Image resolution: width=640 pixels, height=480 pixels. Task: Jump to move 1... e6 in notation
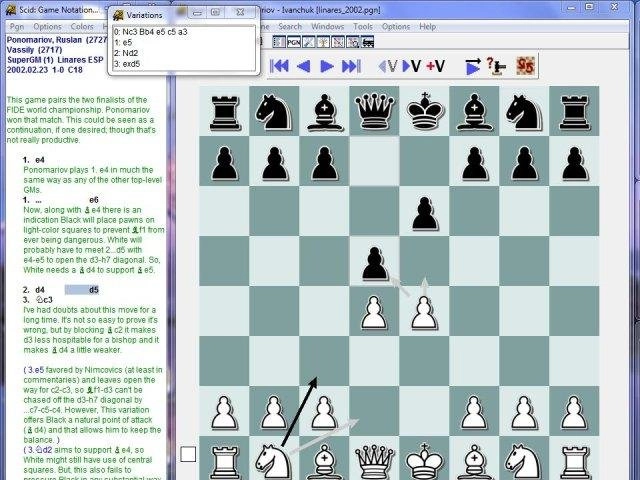(x=94, y=200)
